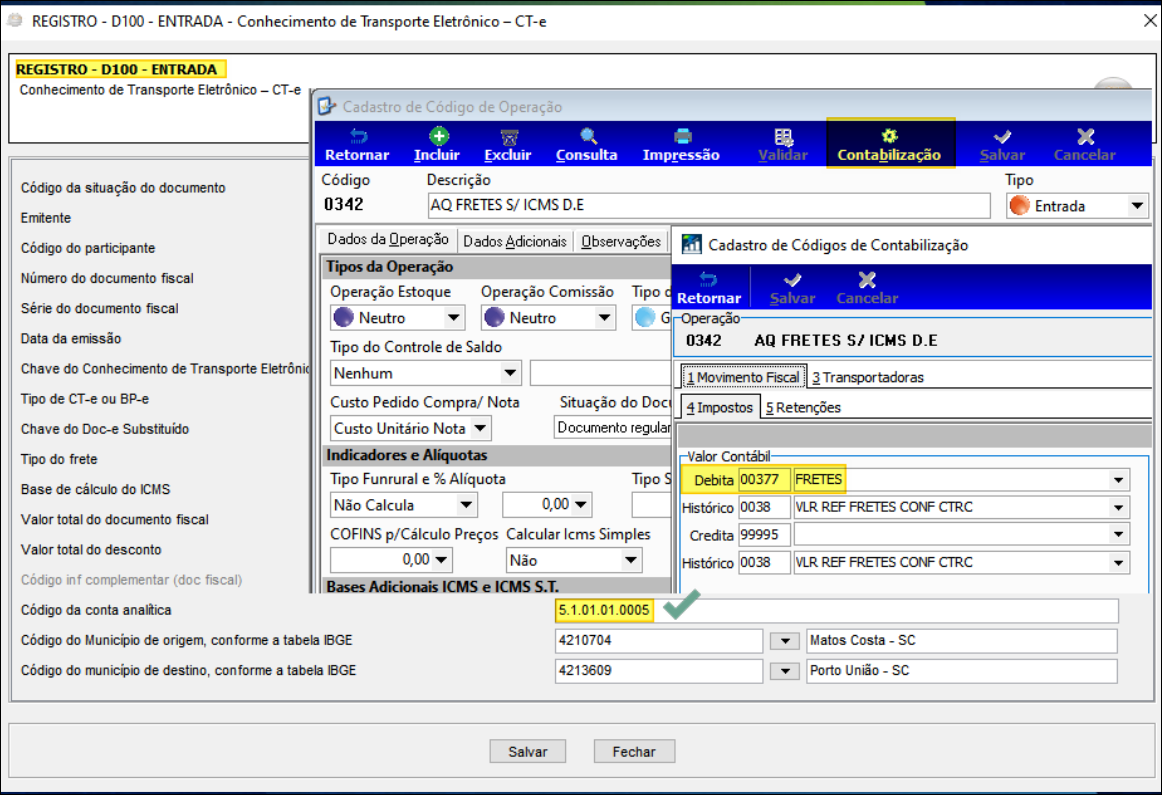
Task: Click the Salvar button at the bottom
Action: [x=527, y=752]
